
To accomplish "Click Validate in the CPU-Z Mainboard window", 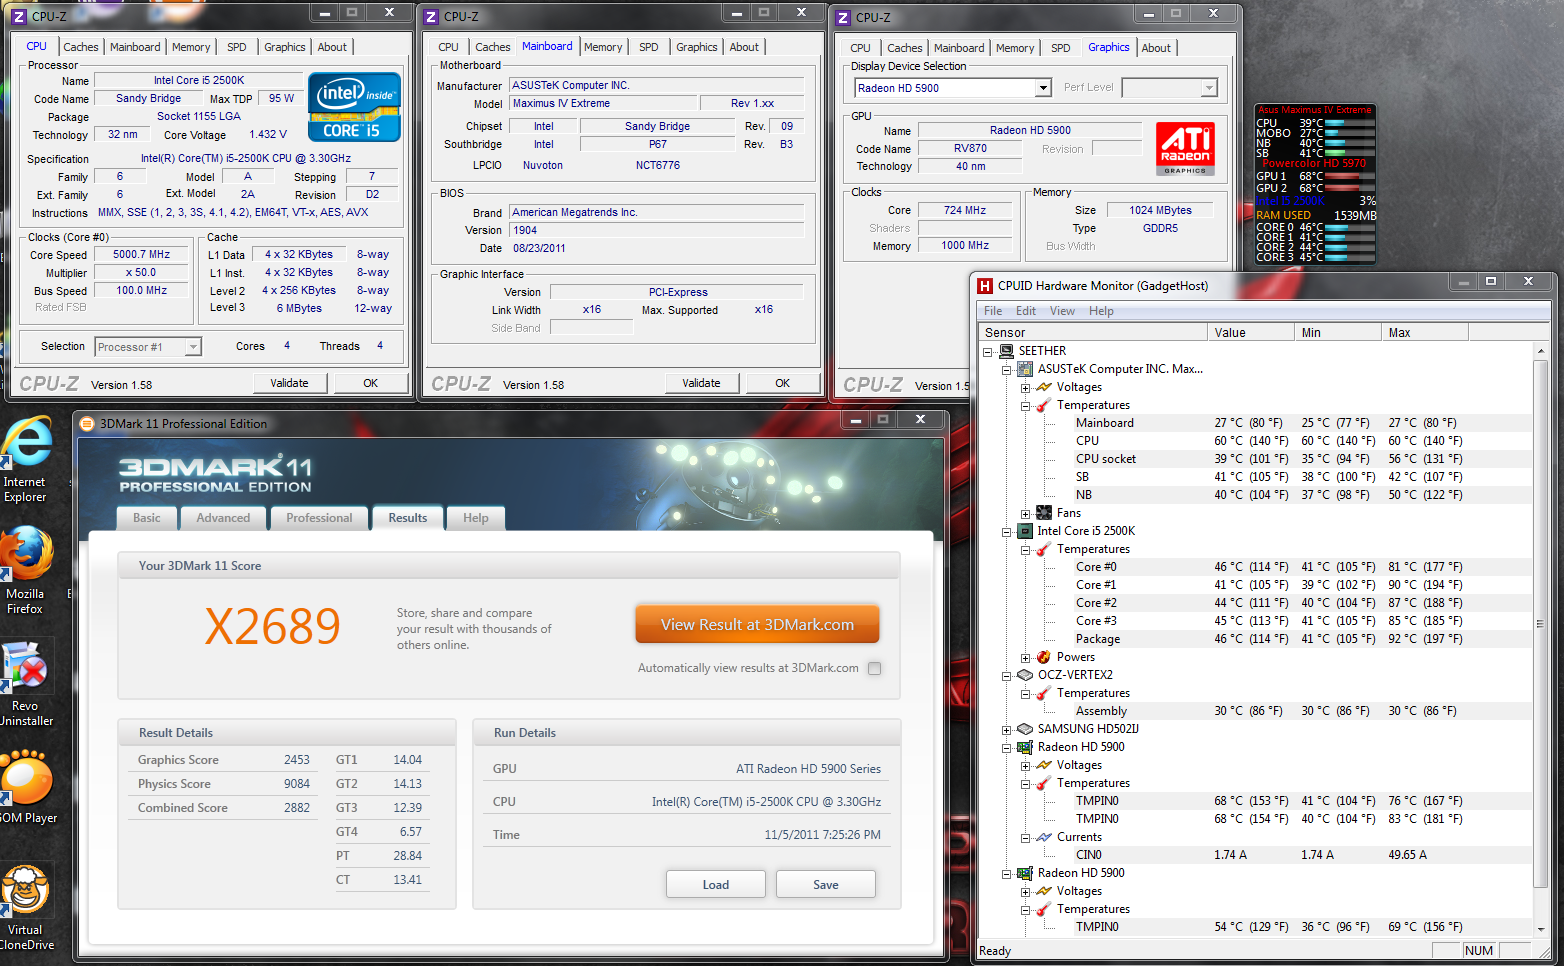I will [x=701, y=383].
